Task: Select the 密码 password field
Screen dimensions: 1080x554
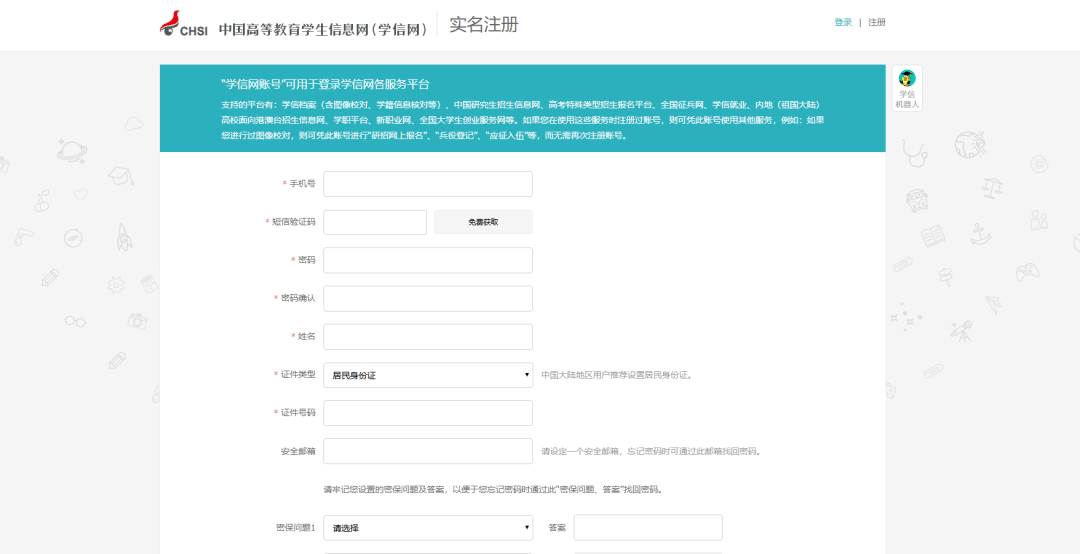Action: (427, 260)
